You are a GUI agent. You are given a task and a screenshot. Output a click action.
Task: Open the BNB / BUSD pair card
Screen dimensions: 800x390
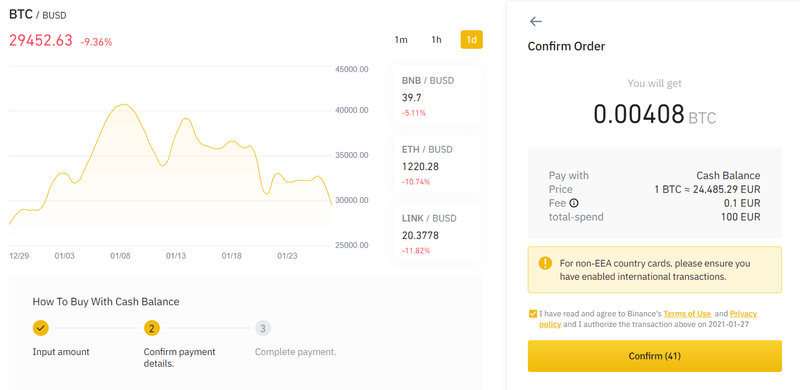[x=437, y=95]
